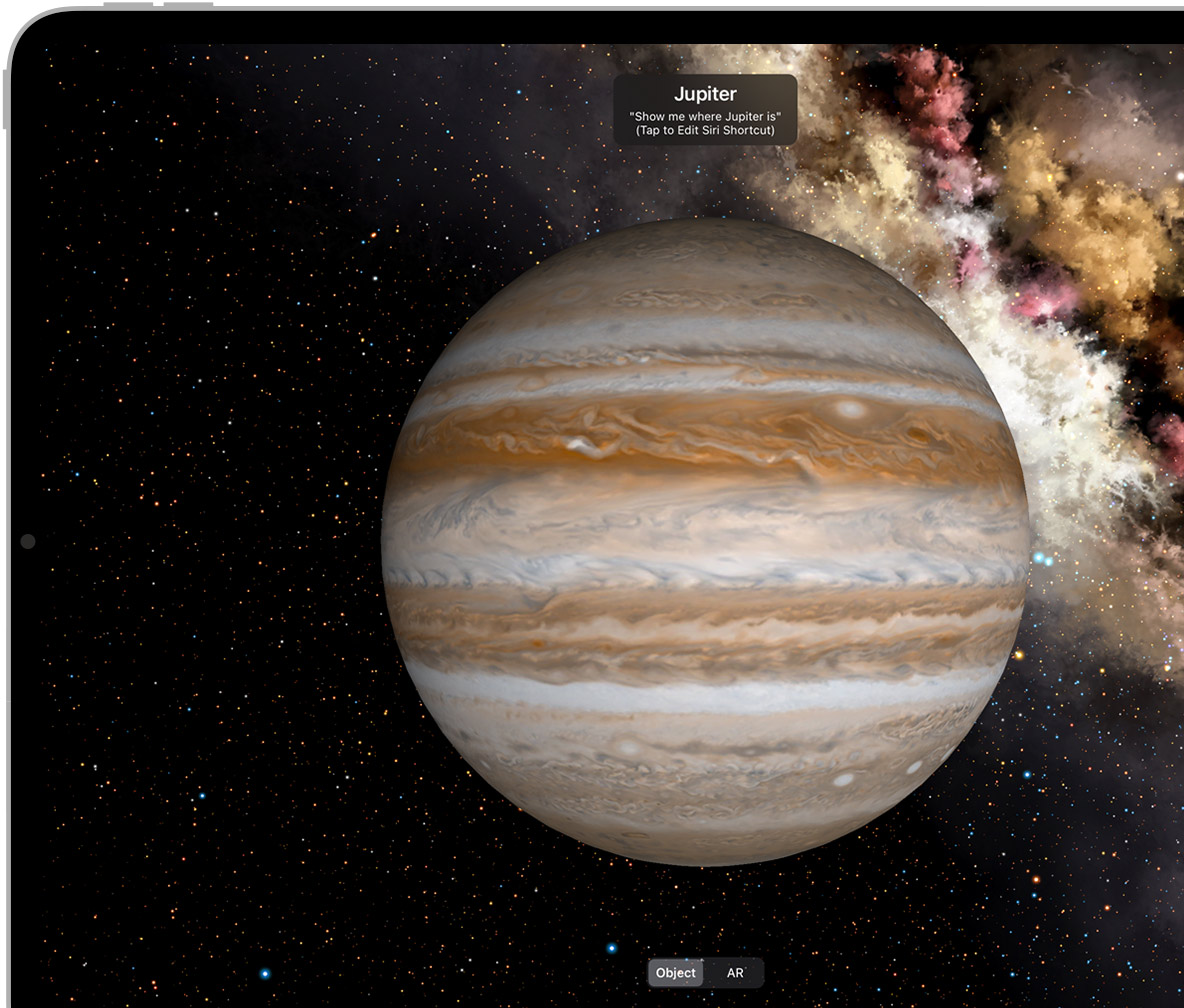Click the bright blue star near the bottom left

[265, 973]
